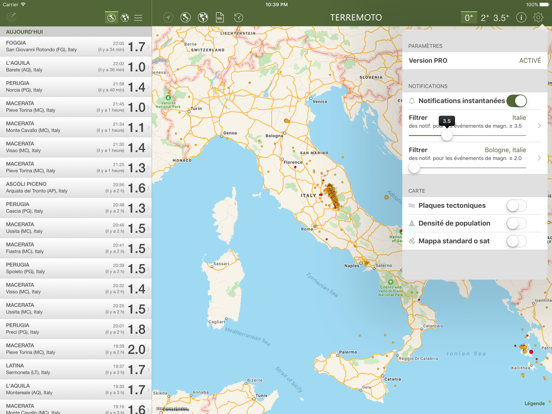Expand chevron on Macerata 2.0 row
Viewport: 552px width, 414px height.
pyautogui.click(x=148, y=350)
